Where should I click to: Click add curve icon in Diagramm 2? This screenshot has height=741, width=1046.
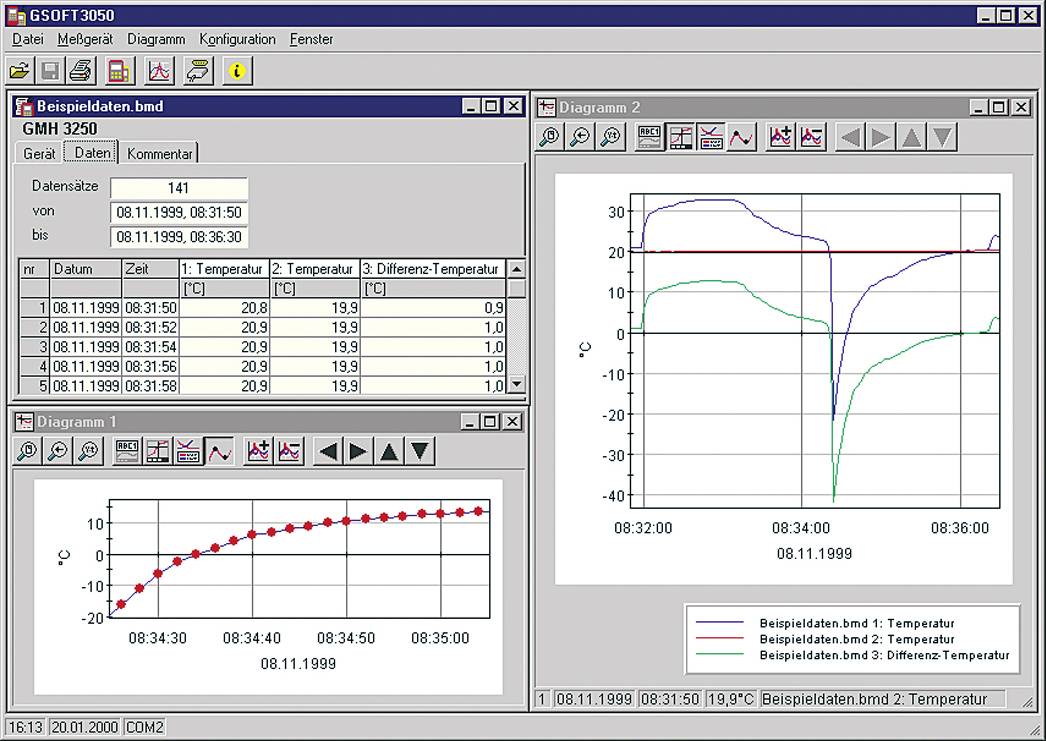pos(780,138)
